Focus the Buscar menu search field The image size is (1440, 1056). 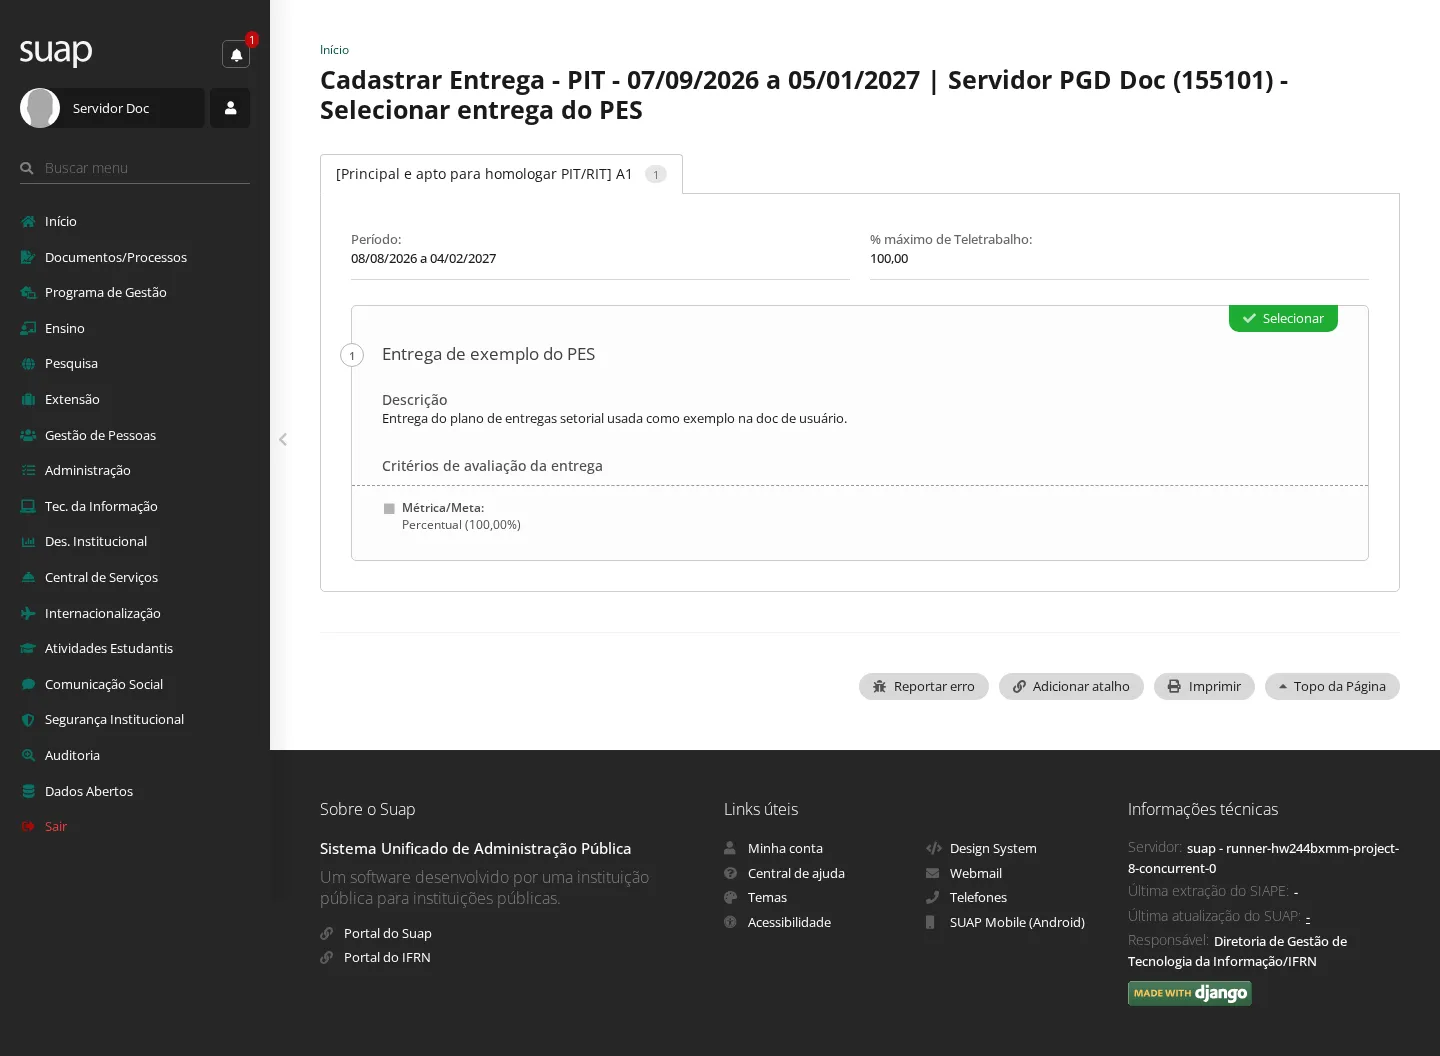tap(135, 168)
